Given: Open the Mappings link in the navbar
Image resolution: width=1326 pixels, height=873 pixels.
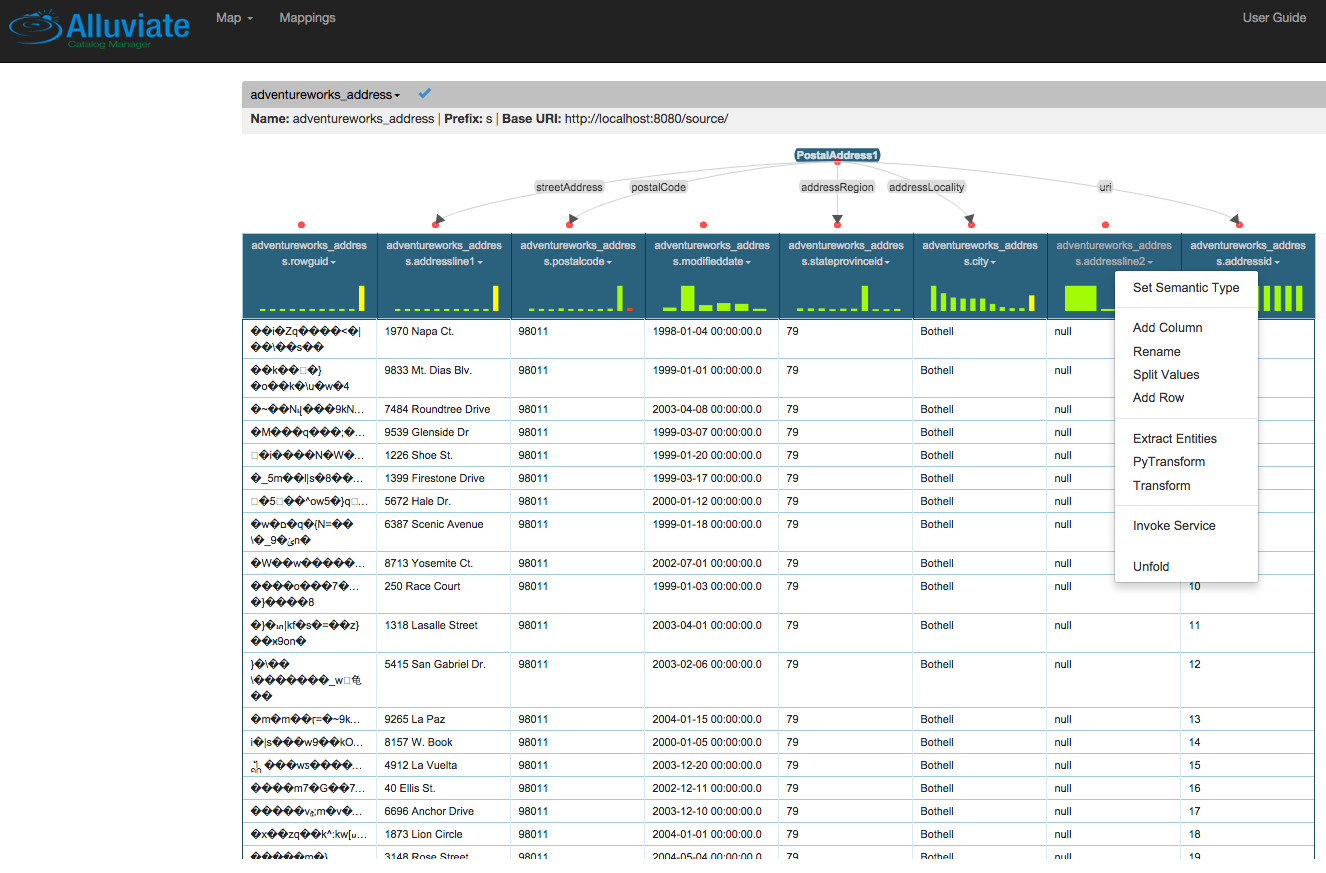Looking at the screenshot, I should click(x=307, y=18).
